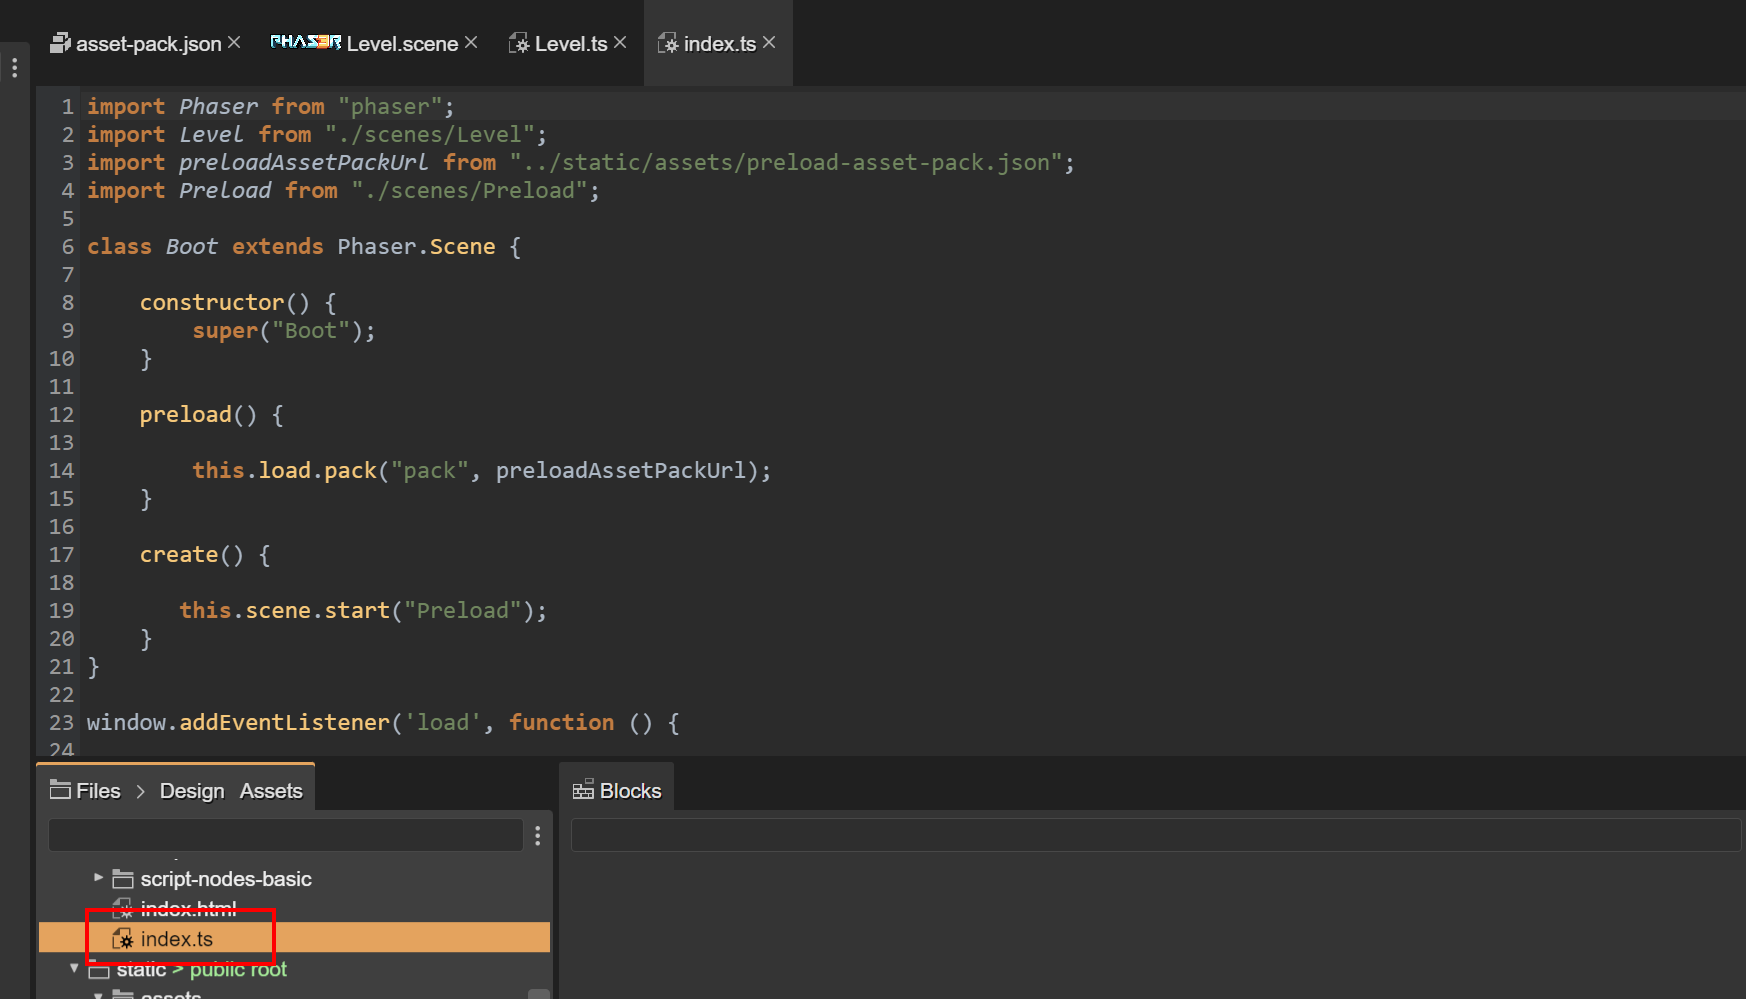Open the Files panel options menu

538,835
